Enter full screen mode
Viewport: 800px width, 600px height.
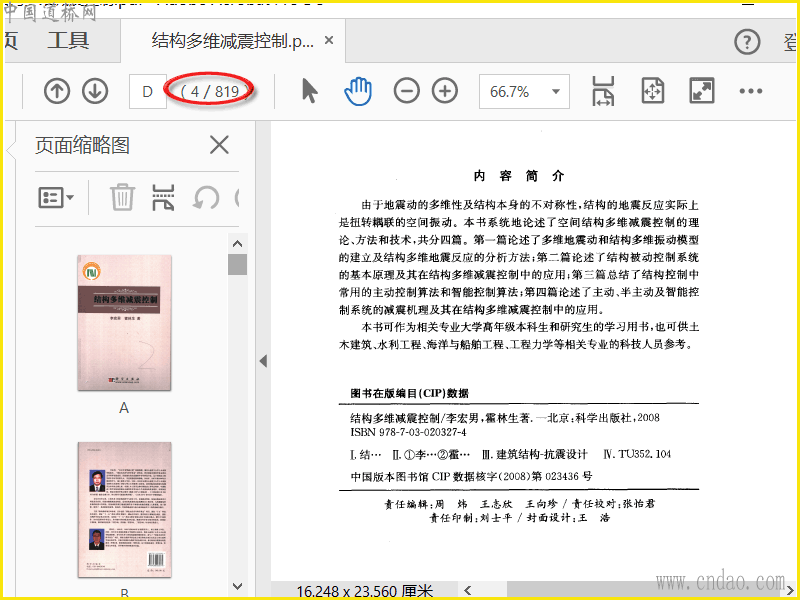pyautogui.click(x=702, y=91)
